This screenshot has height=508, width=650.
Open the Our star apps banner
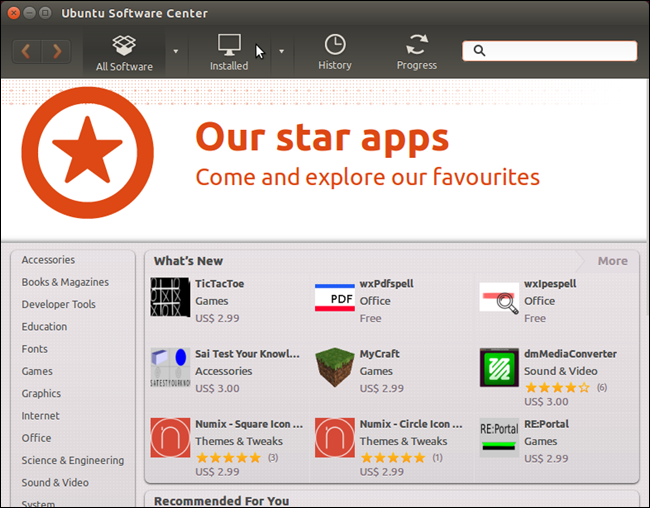tap(325, 159)
